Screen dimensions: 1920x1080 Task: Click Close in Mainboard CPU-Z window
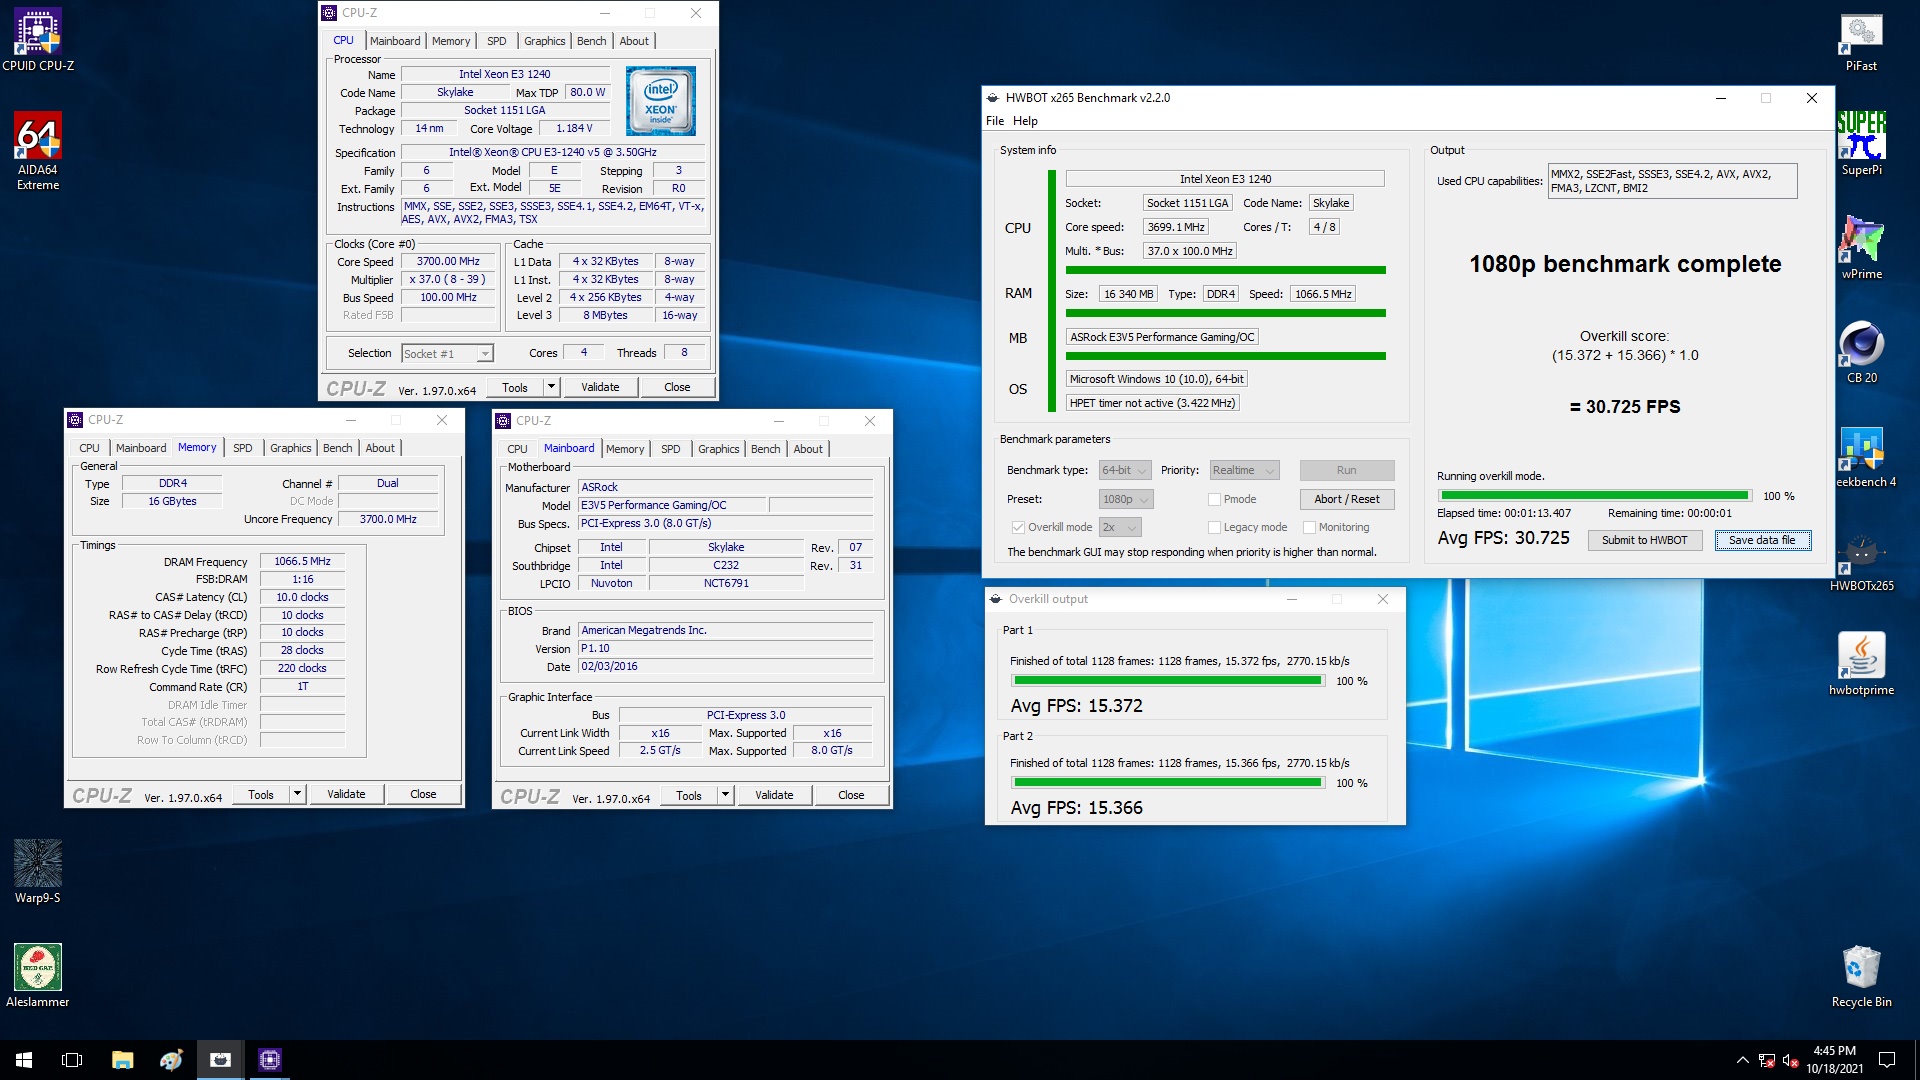(851, 795)
